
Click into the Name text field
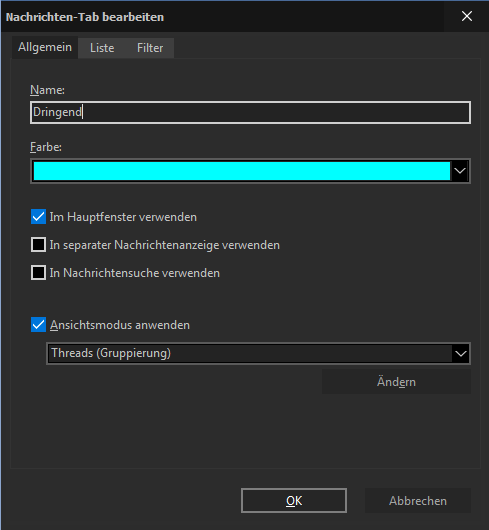click(250, 112)
